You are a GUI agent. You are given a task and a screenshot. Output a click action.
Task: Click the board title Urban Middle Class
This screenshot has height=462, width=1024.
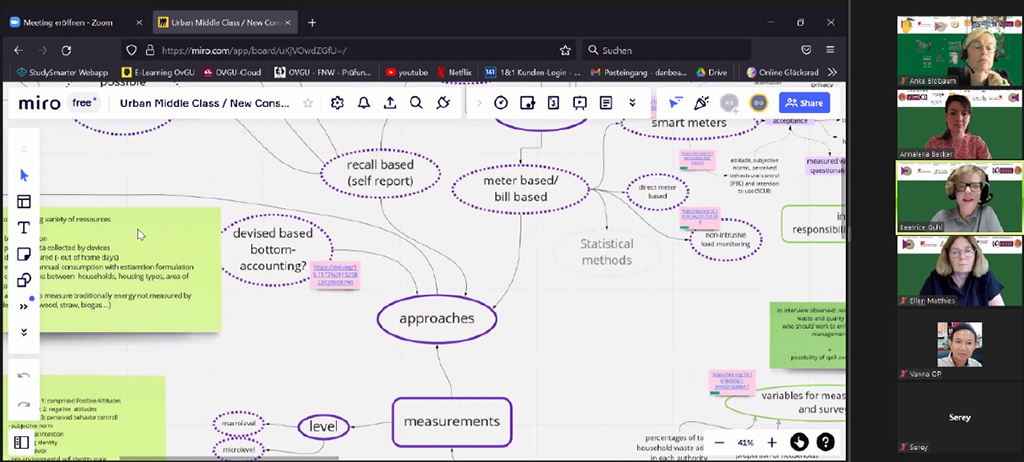coord(204,103)
